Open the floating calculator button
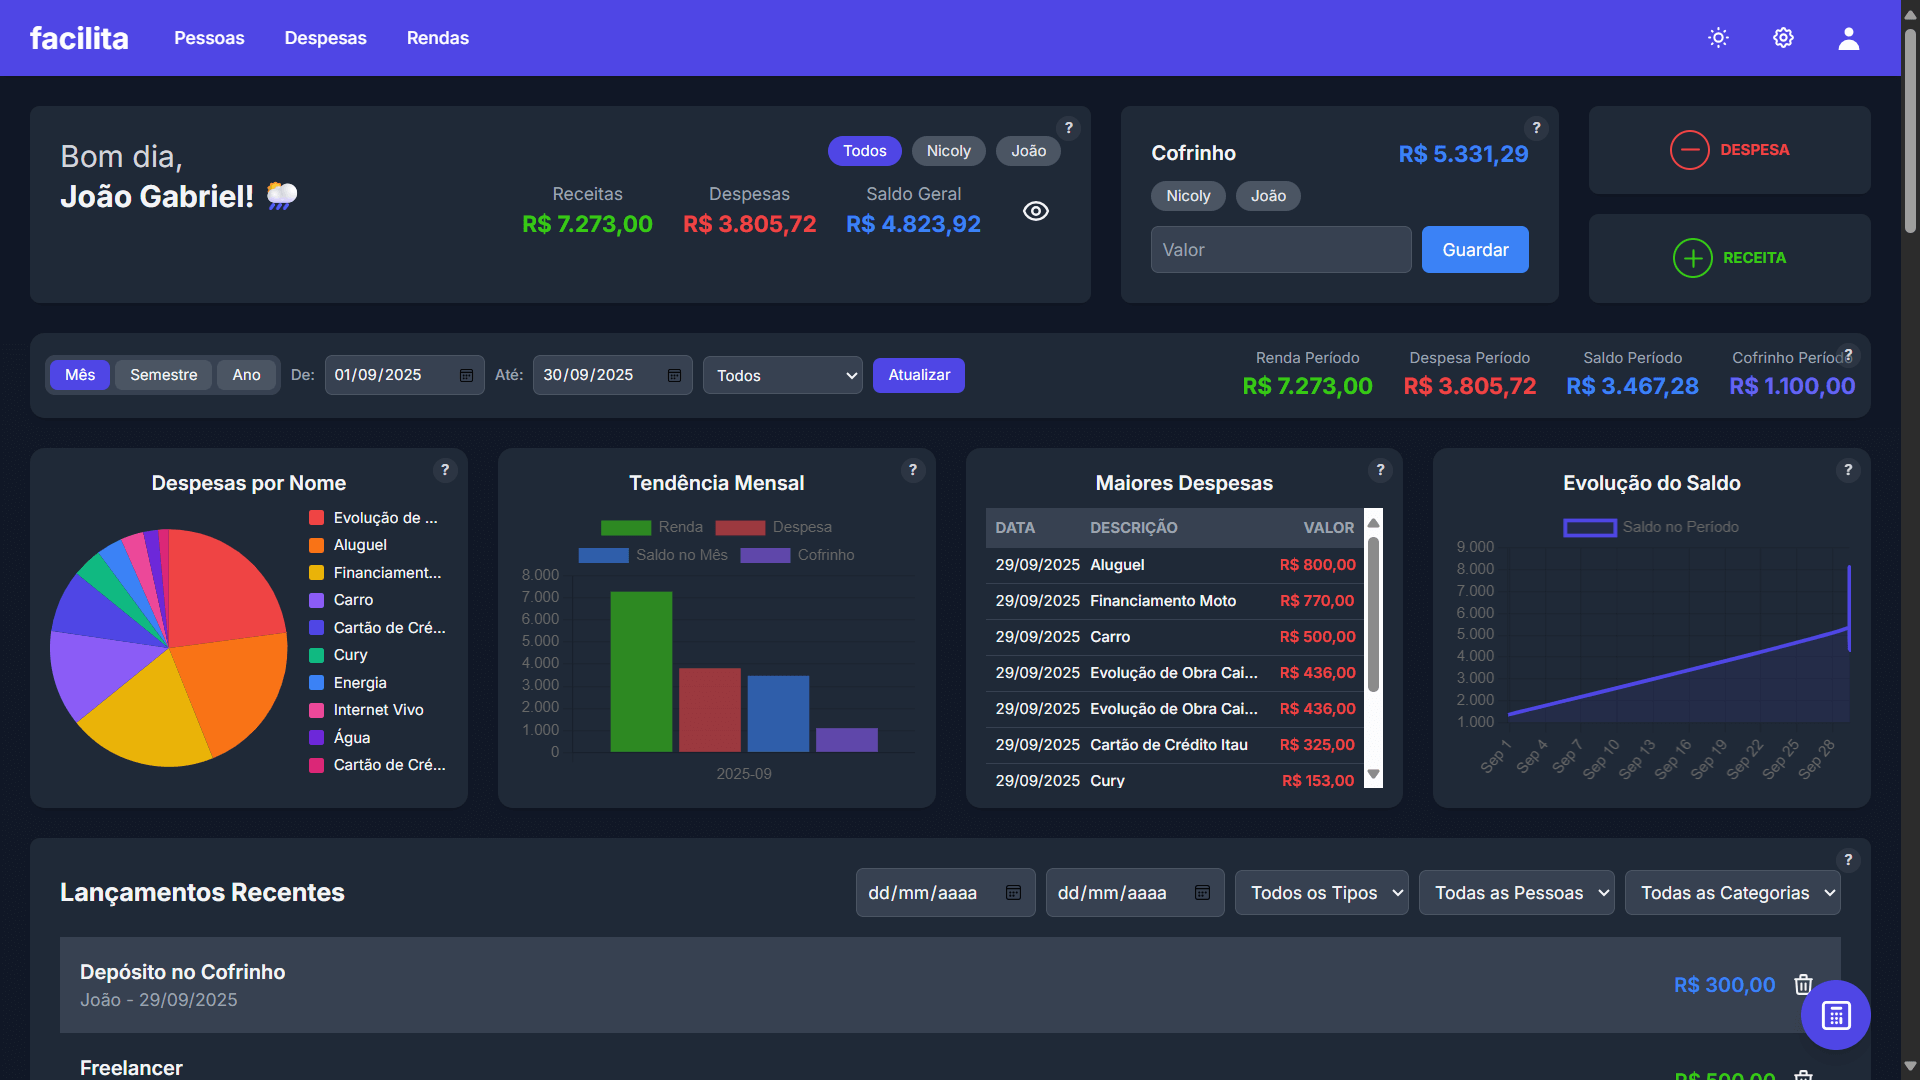Image resolution: width=1920 pixels, height=1080 pixels. tap(1836, 1014)
